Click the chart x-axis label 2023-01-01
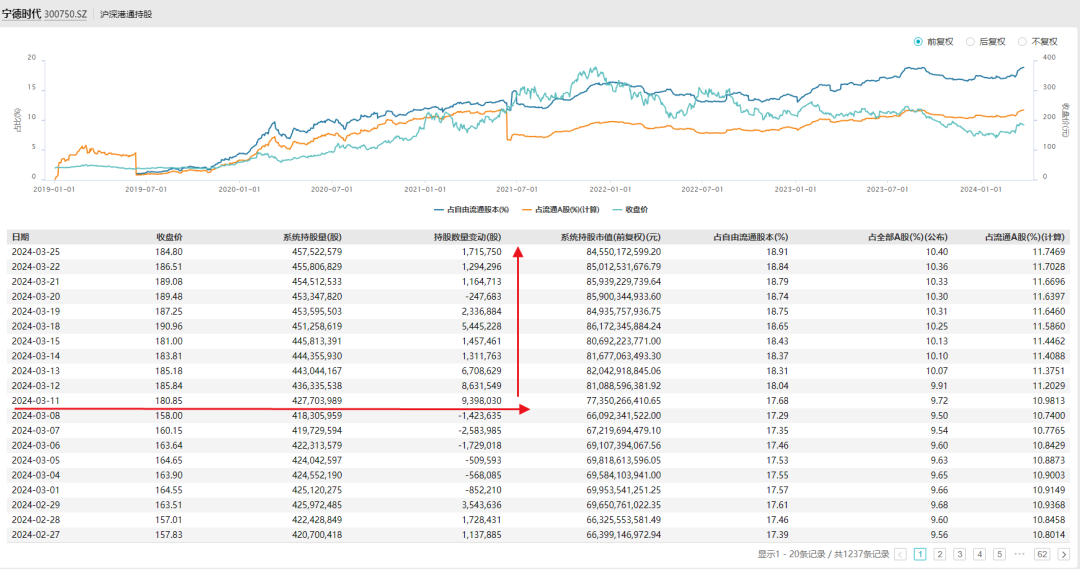This screenshot has height=569, width=1080. (795, 189)
